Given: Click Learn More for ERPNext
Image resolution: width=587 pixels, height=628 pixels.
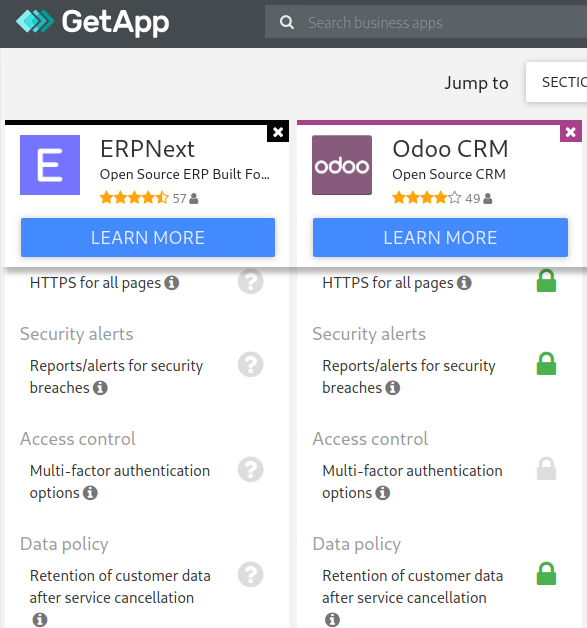Looking at the screenshot, I should coord(148,238).
